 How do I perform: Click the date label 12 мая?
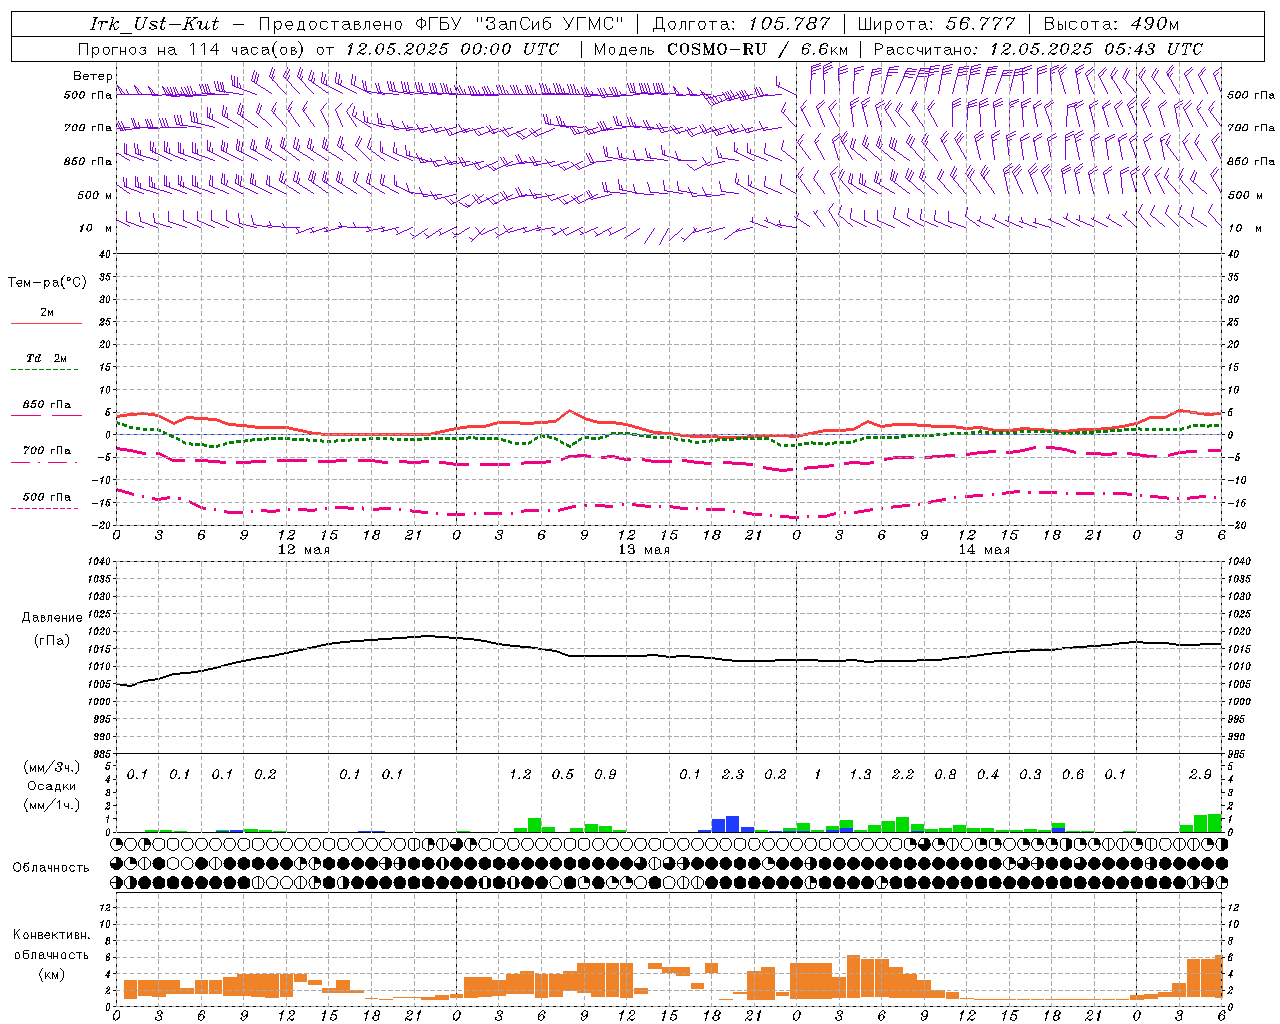click(x=304, y=550)
